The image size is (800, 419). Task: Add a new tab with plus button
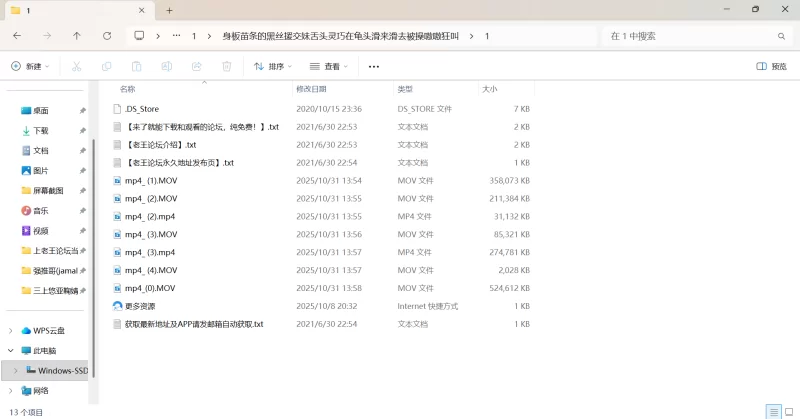pyautogui.click(x=169, y=10)
